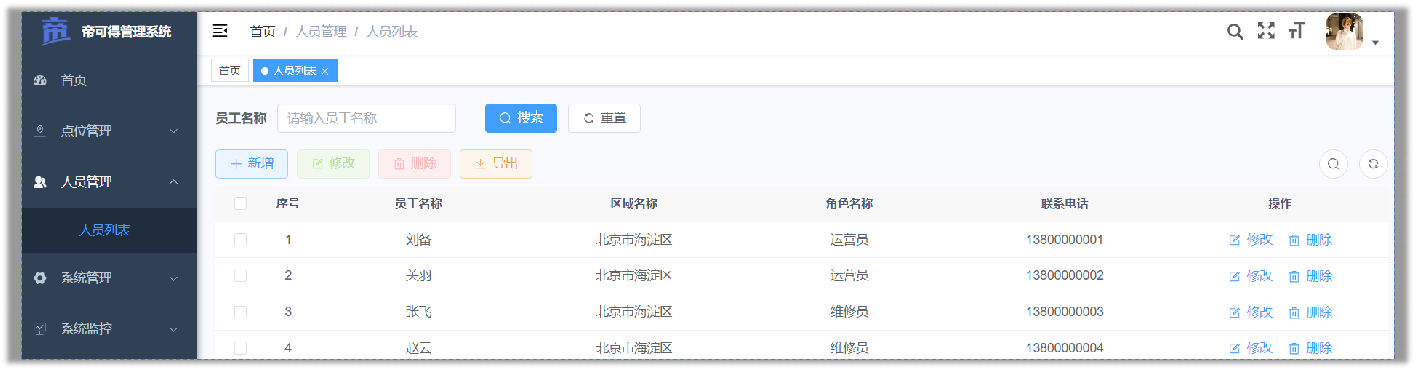Check the select-all header checkbox

point(240,203)
